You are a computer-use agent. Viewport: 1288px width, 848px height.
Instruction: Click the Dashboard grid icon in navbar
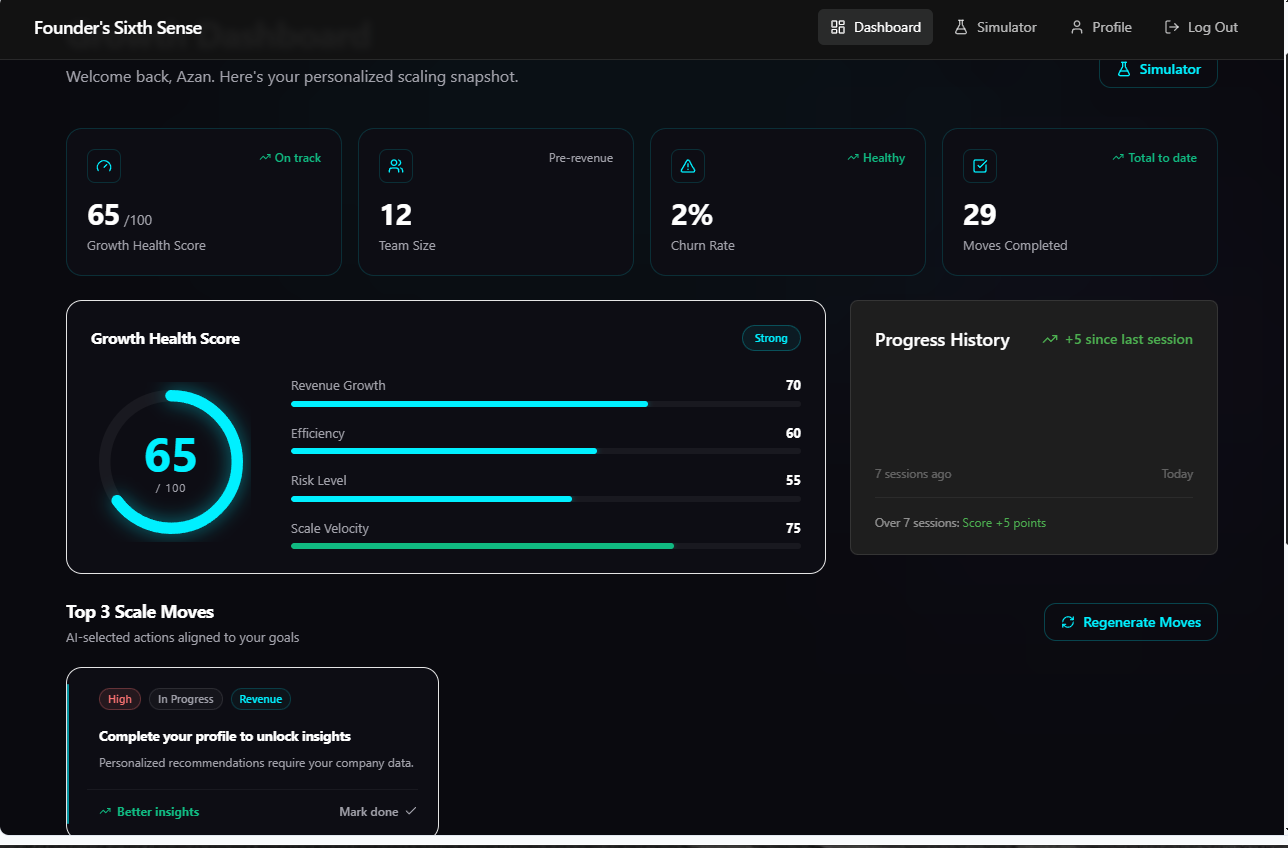click(x=838, y=27)
